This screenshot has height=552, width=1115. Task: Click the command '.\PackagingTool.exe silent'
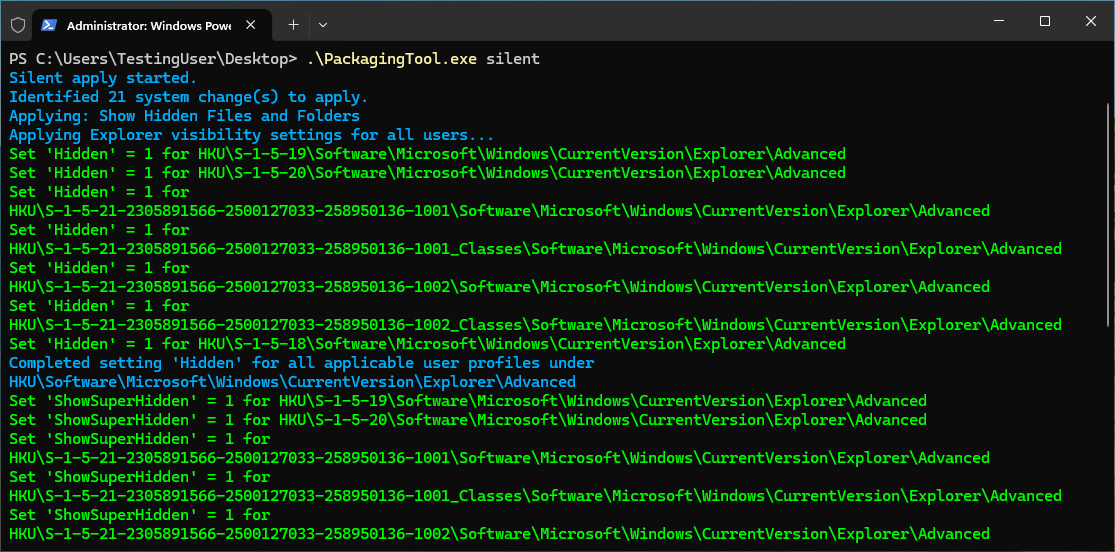424,59
